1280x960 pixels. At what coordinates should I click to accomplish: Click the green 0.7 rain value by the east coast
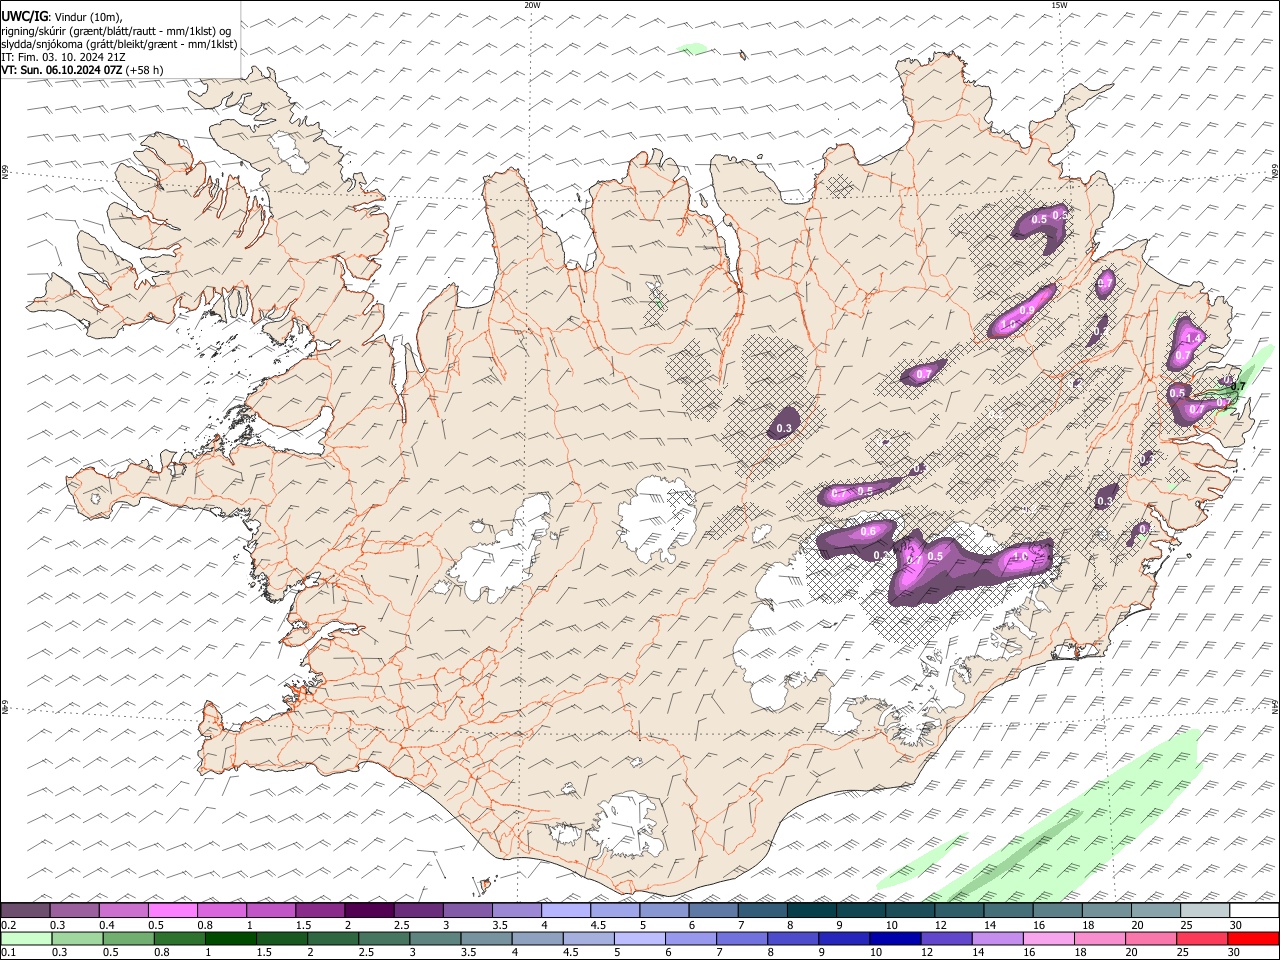[1237, 386]
